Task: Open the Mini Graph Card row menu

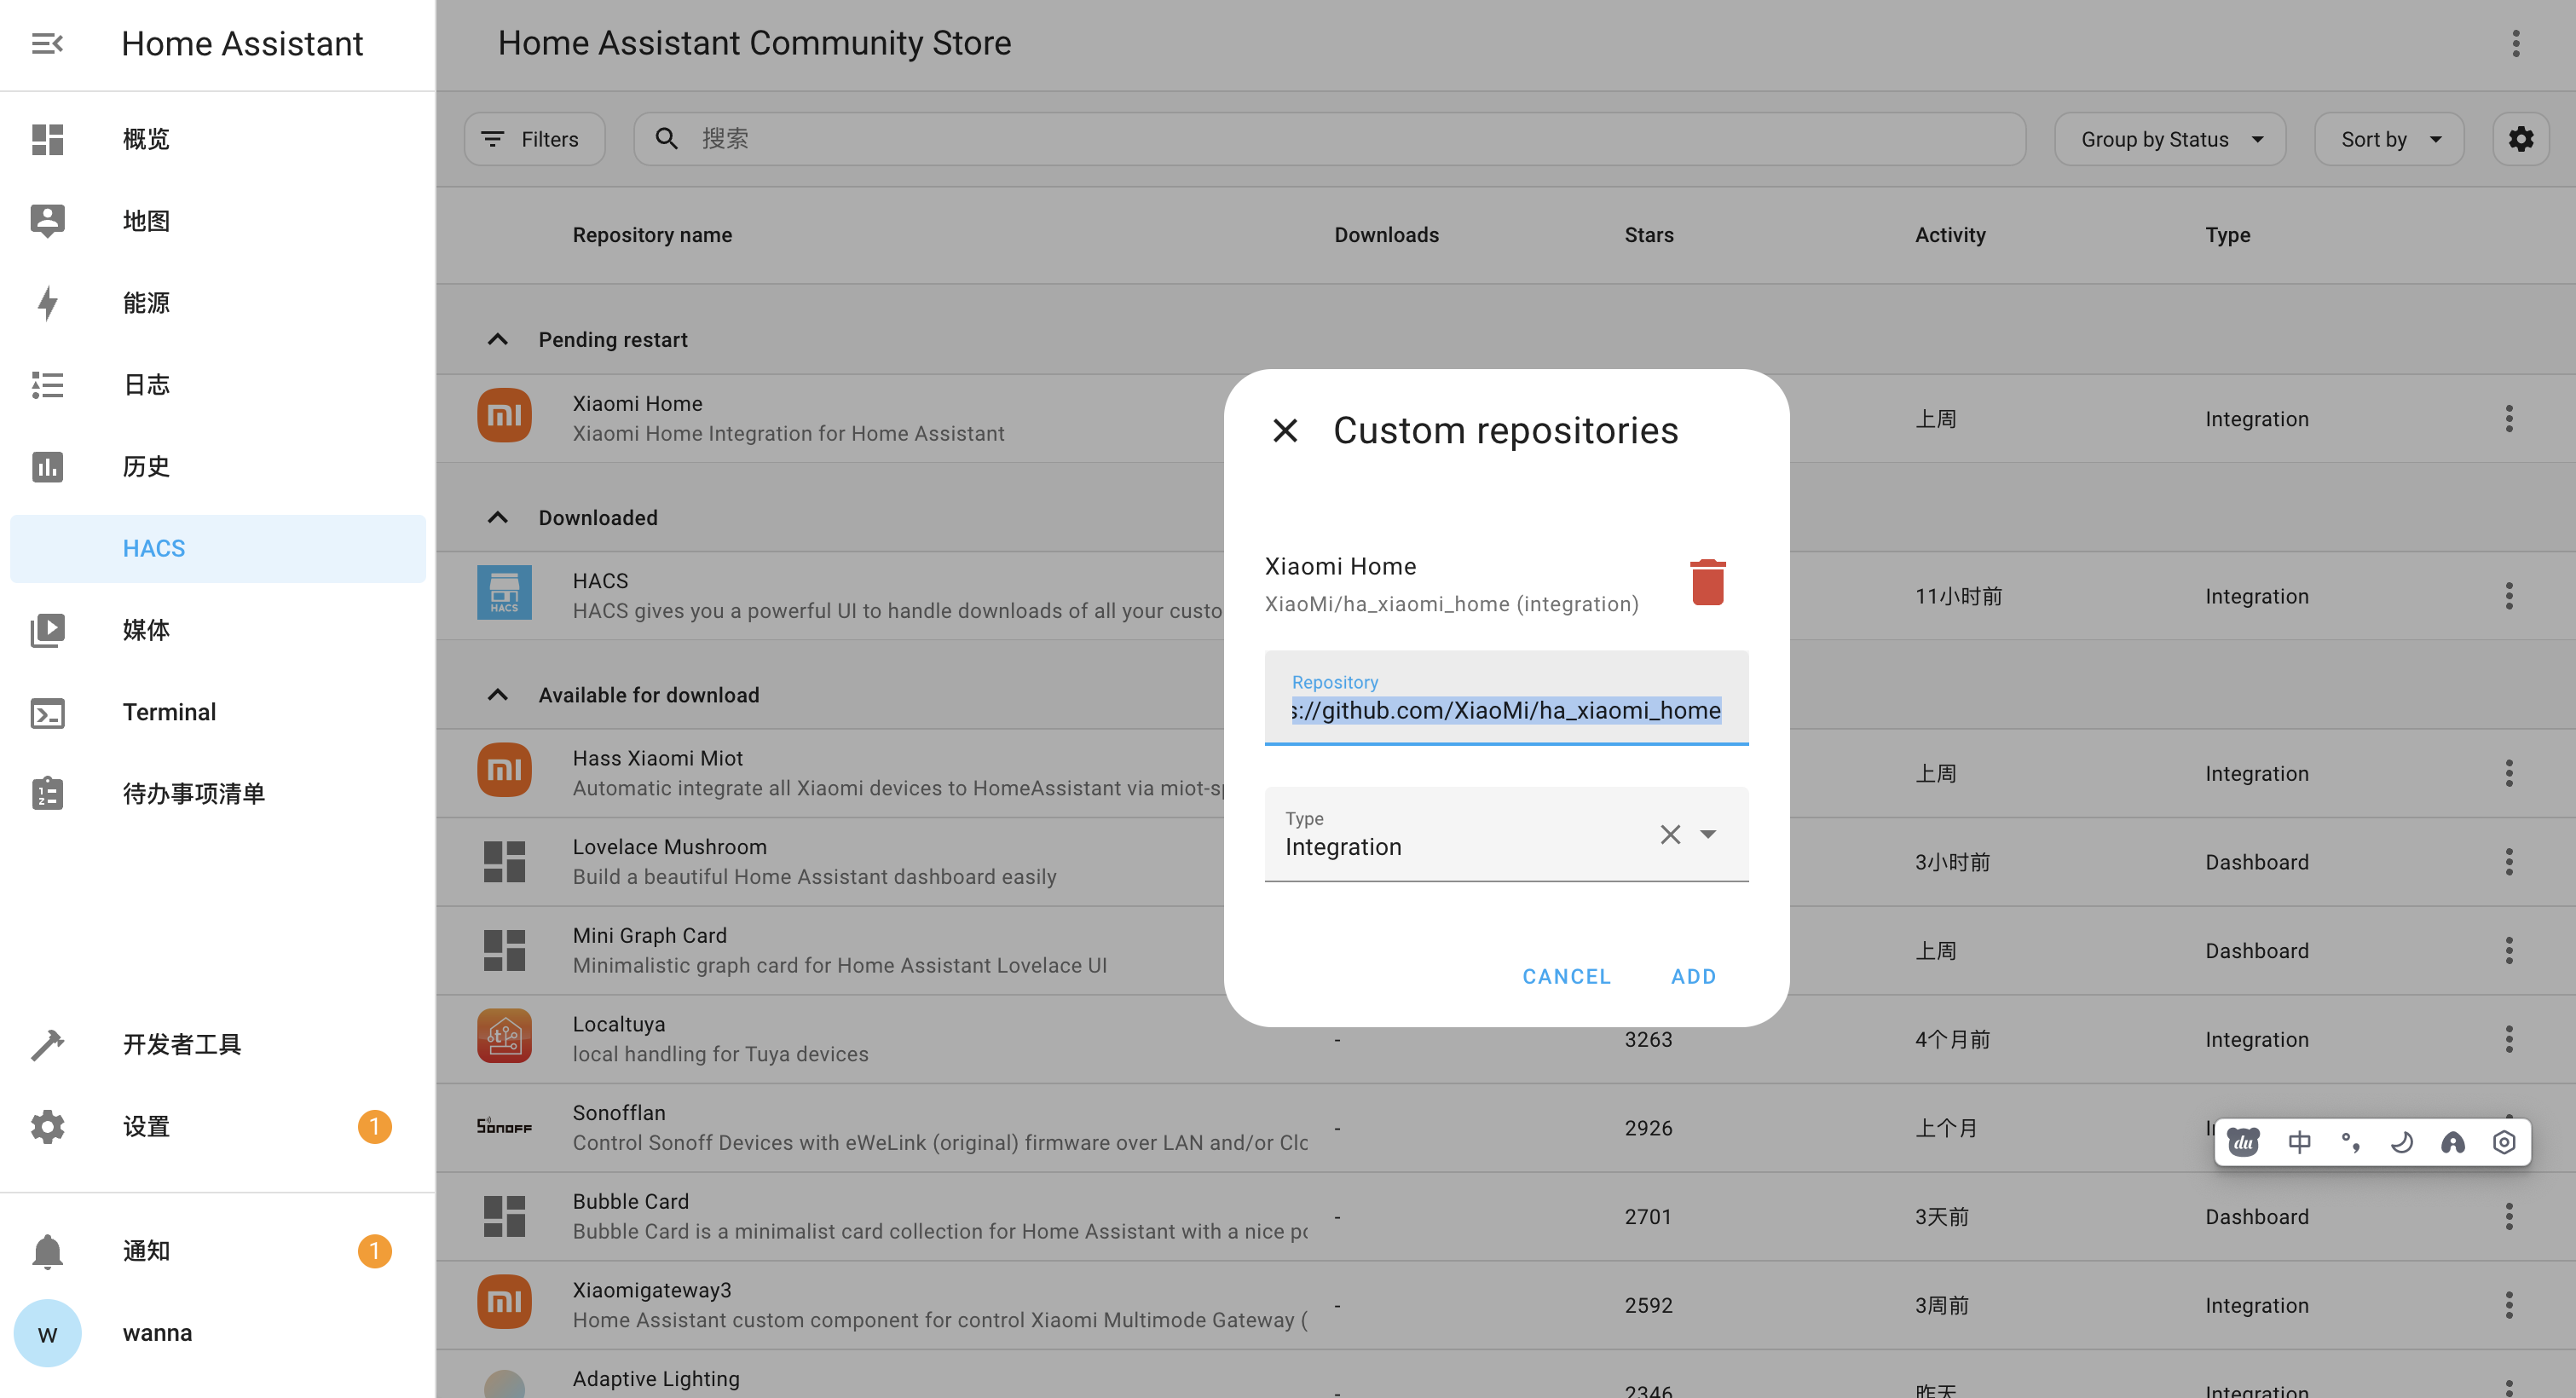Action: tap(2509, 951)
